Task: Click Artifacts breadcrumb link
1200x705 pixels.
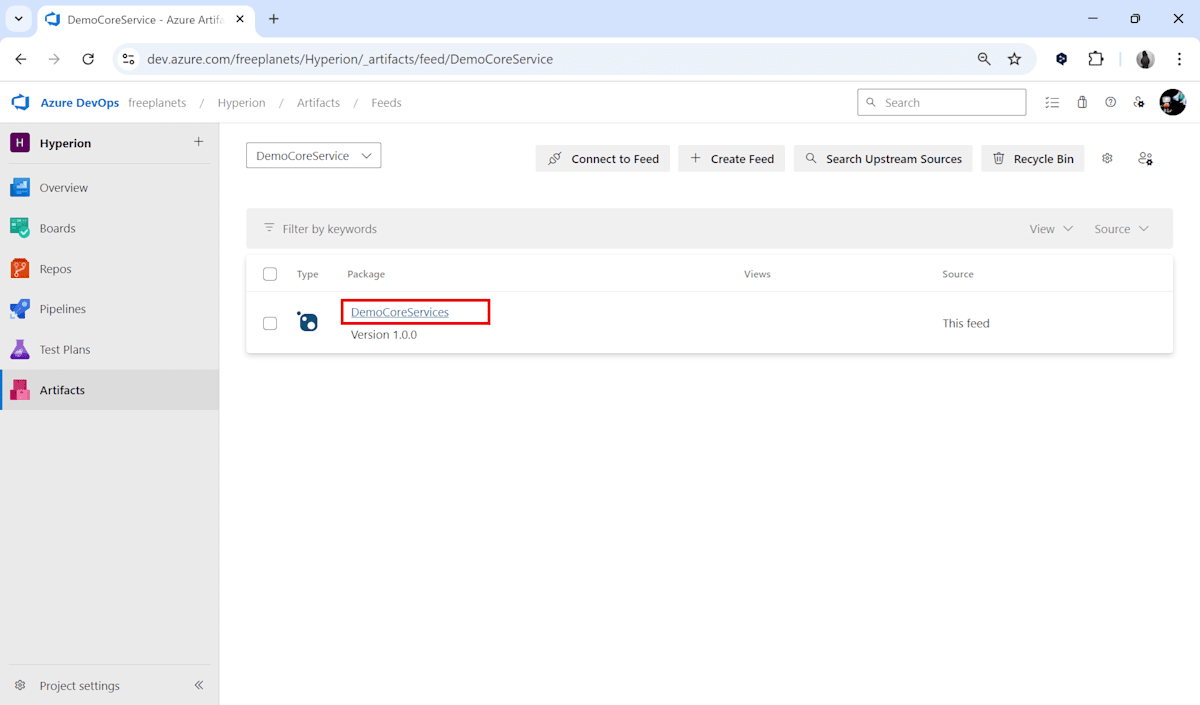Action: pos(318,103)
